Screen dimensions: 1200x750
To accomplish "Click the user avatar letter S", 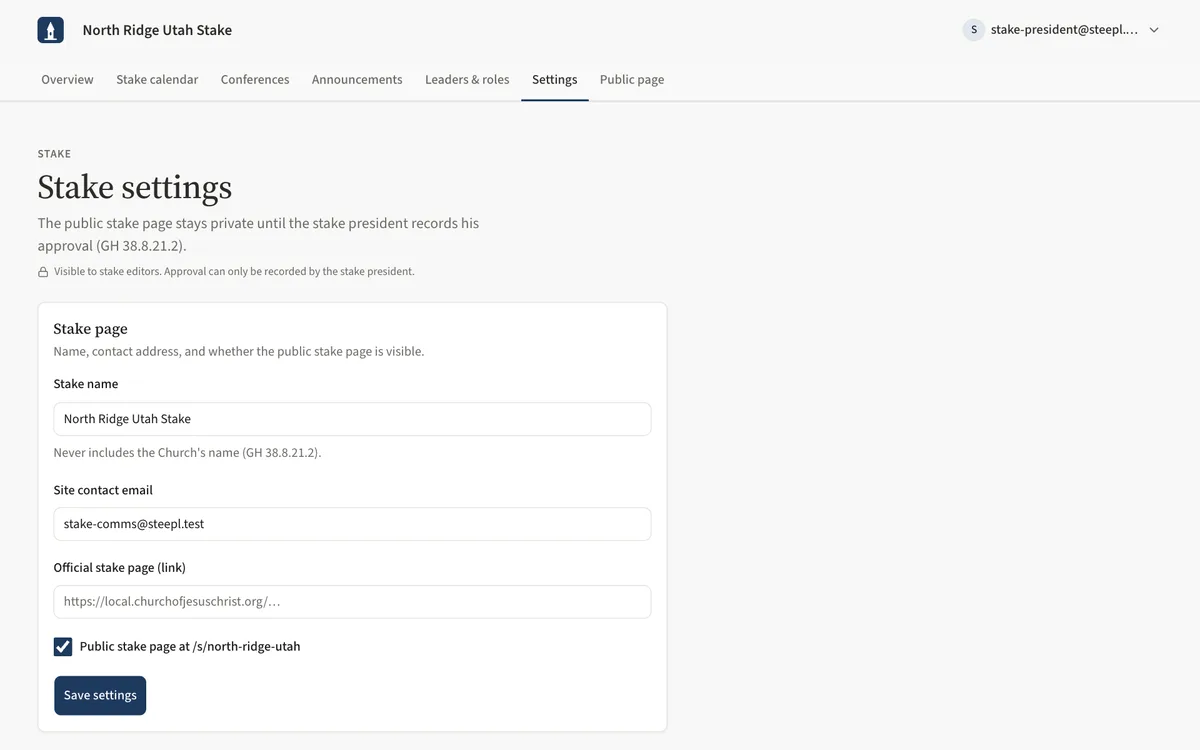I will (x=974, y=30).
